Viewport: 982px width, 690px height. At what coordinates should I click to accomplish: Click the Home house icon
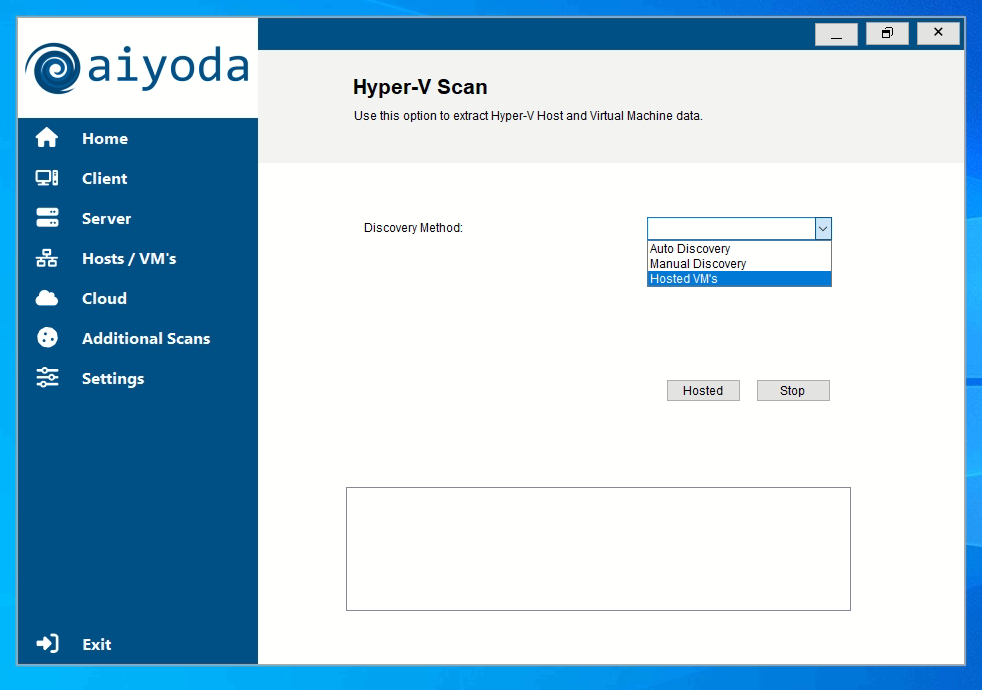[x=47, y=138]
